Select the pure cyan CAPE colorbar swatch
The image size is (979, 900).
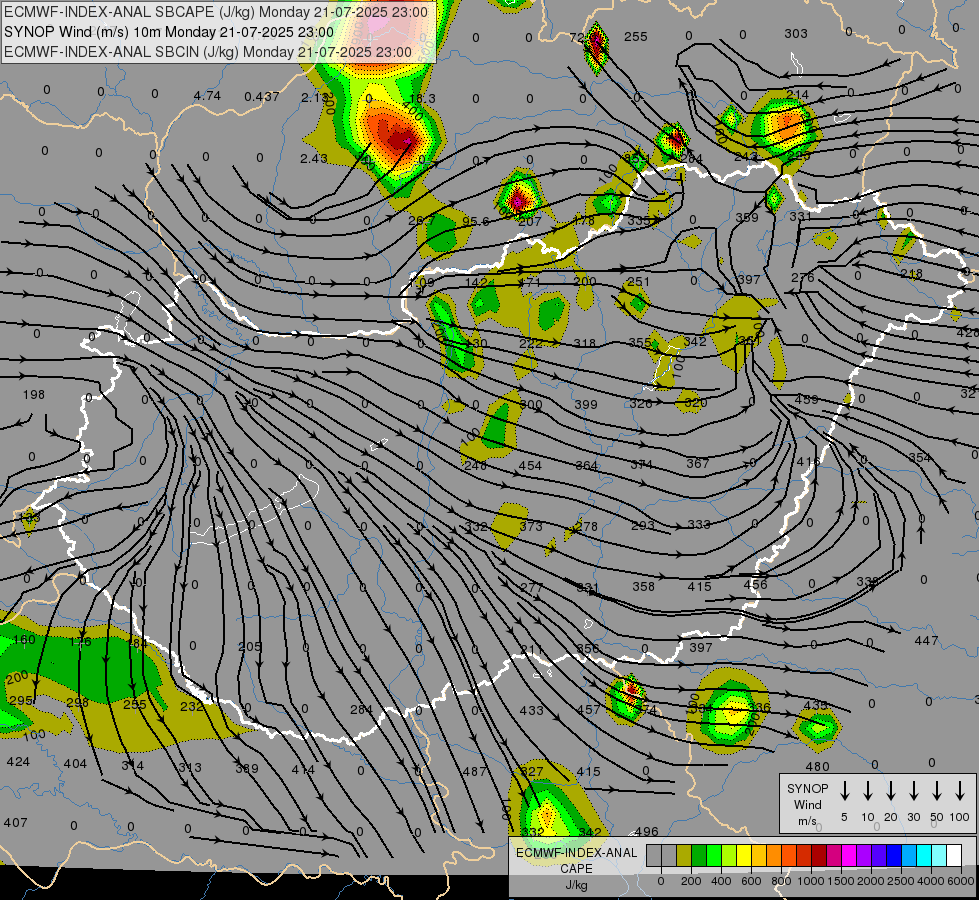[923, 855]
